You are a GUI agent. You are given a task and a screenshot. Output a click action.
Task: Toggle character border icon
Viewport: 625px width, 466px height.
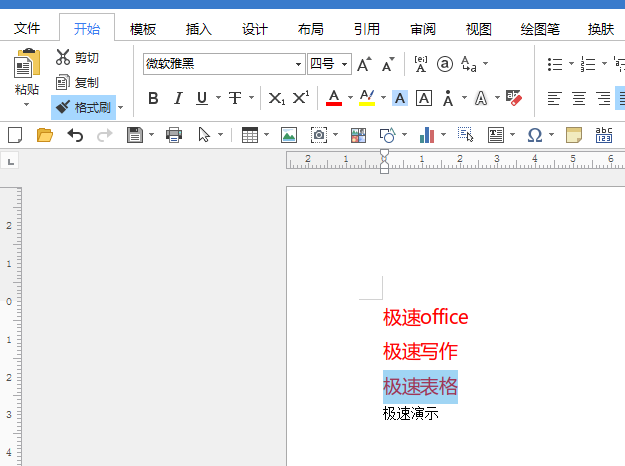(x=424, y=98)
